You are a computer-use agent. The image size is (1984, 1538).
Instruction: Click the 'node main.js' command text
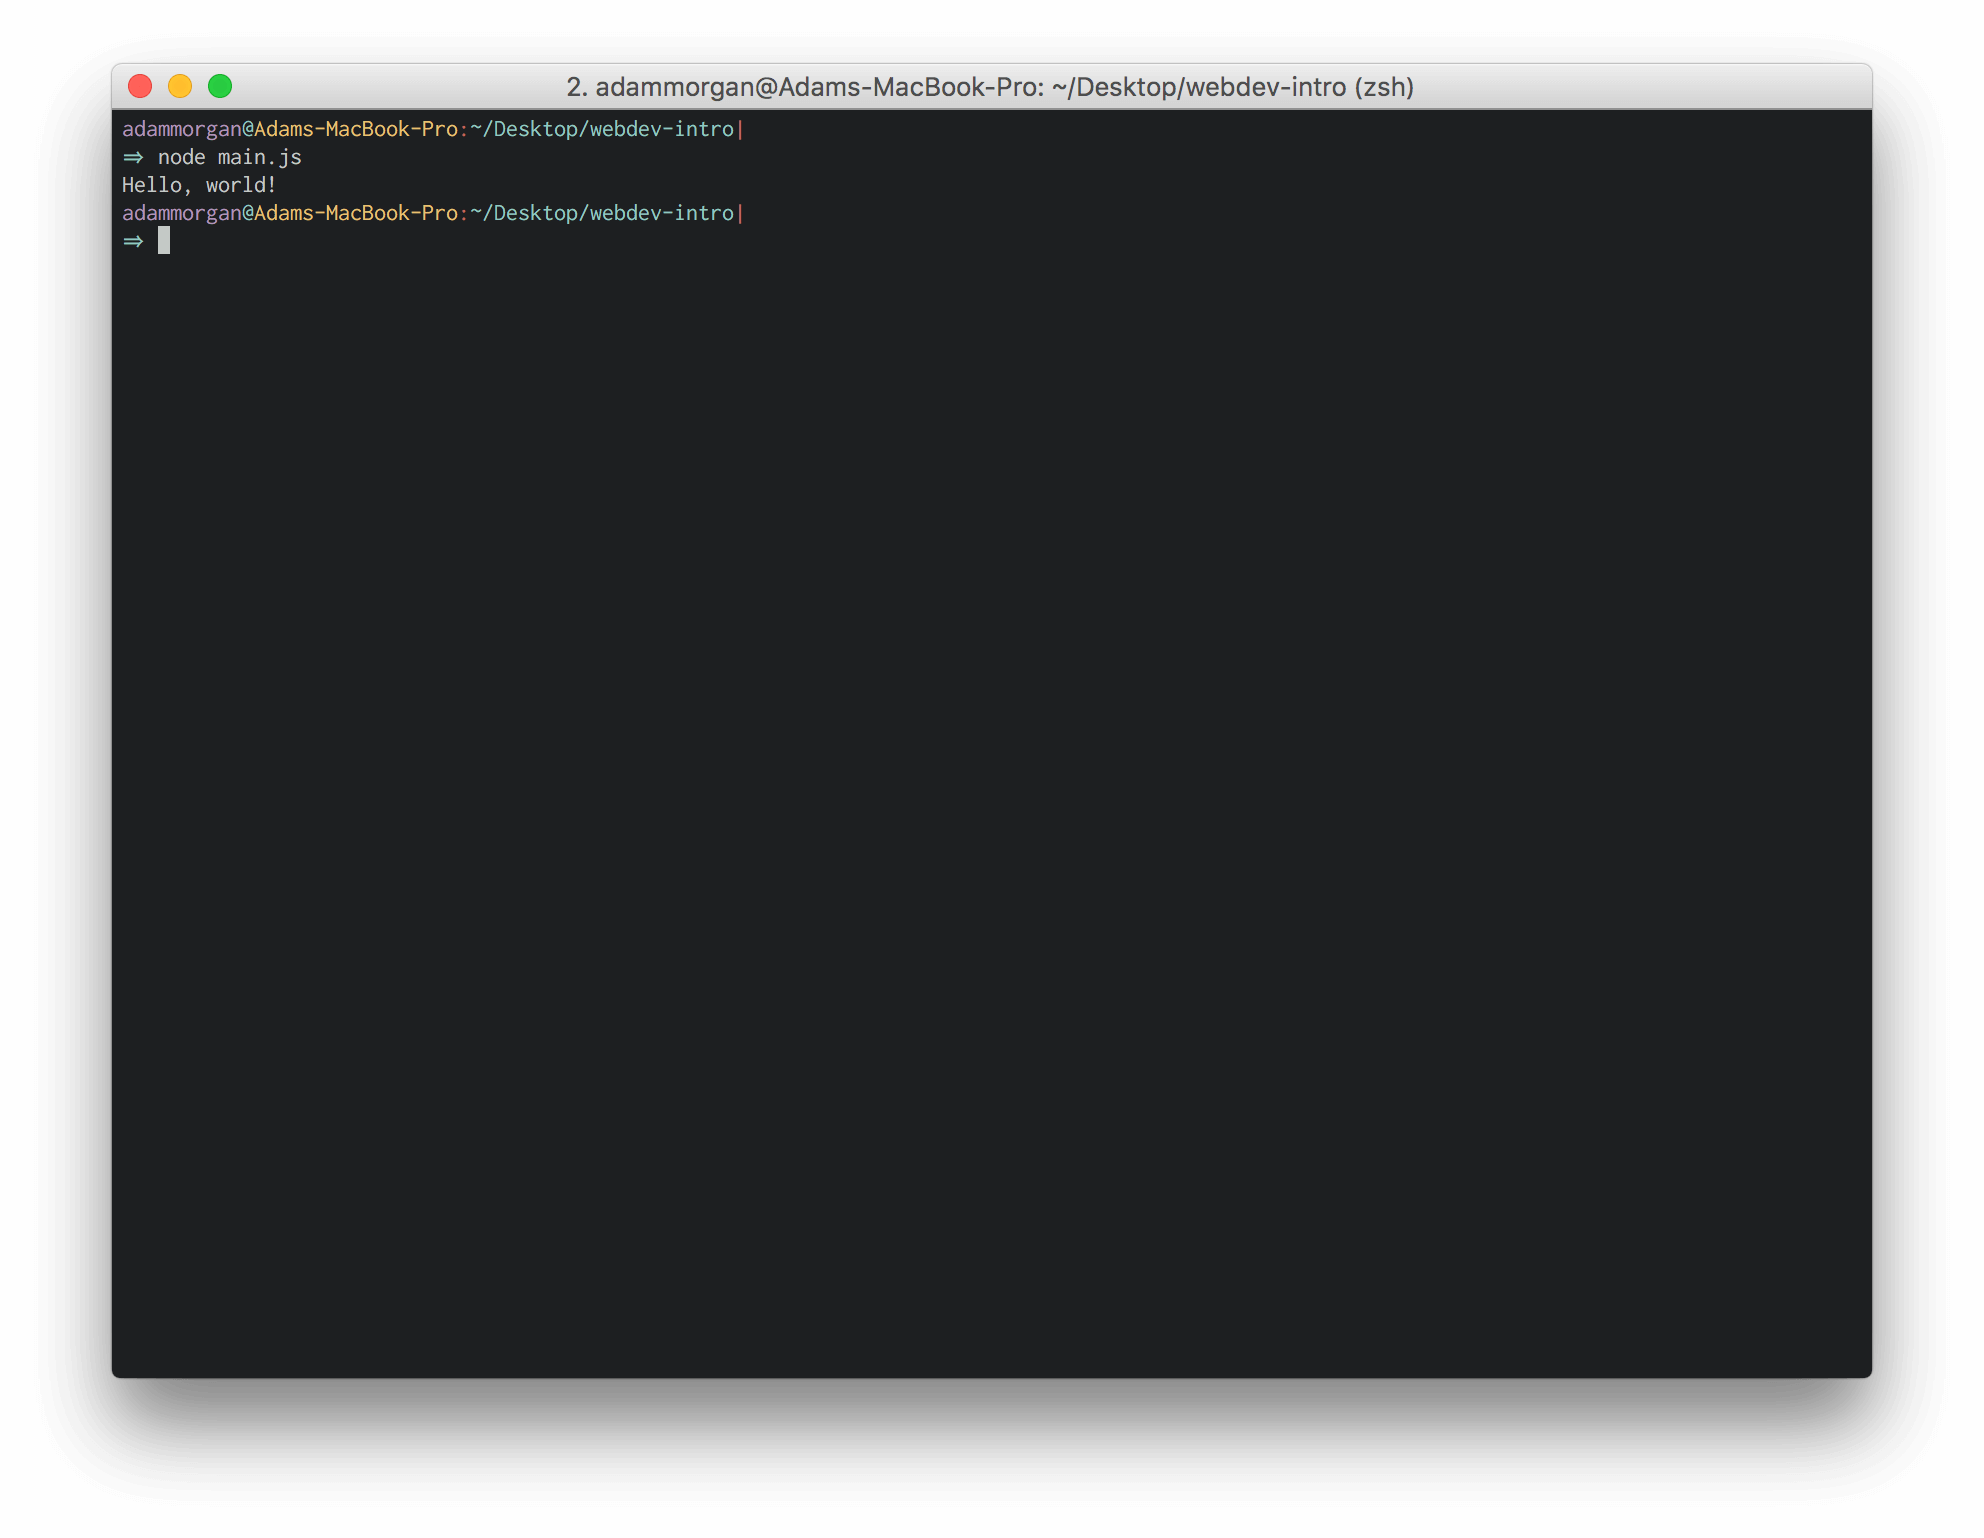click(230, 157)
